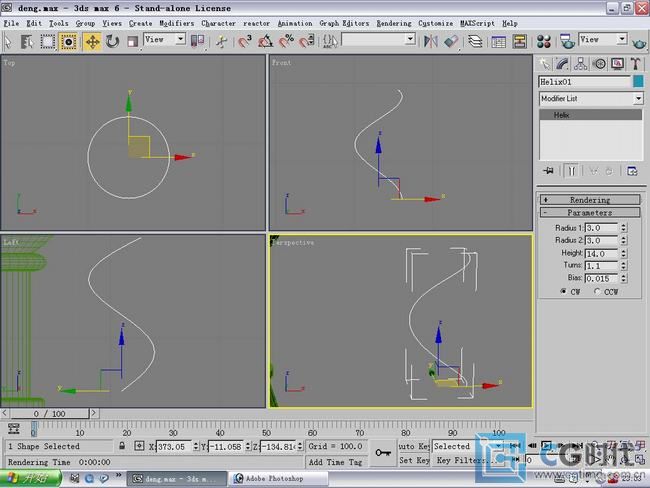Select the CCW radio button
The width and height of the screenshot is (650, 488).
(x=597, y=291)
